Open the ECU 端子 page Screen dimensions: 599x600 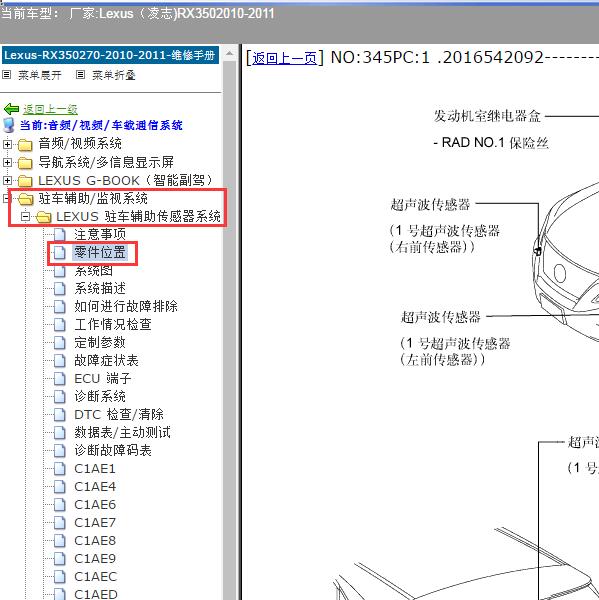click(x=103, y=378)
